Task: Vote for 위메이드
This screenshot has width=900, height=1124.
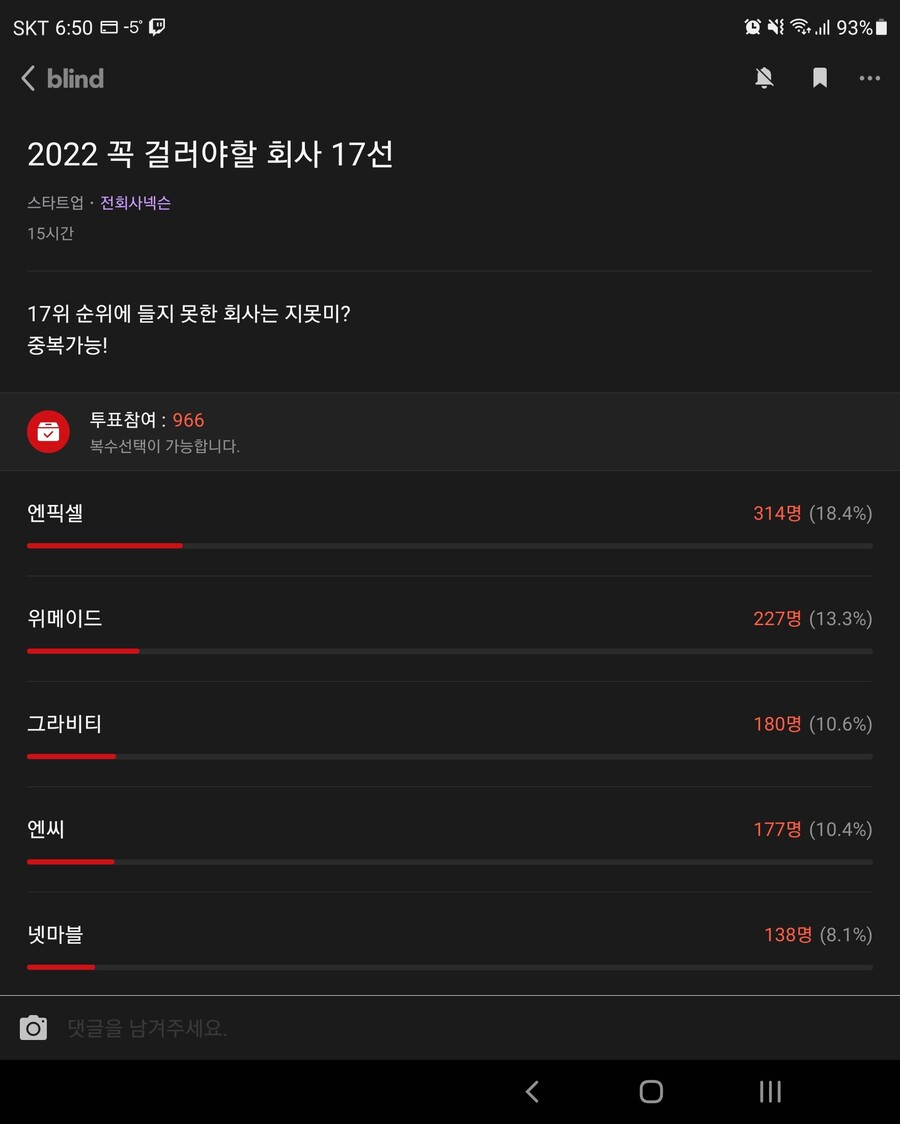Action: pyautogui.click(x=66, y=618)
